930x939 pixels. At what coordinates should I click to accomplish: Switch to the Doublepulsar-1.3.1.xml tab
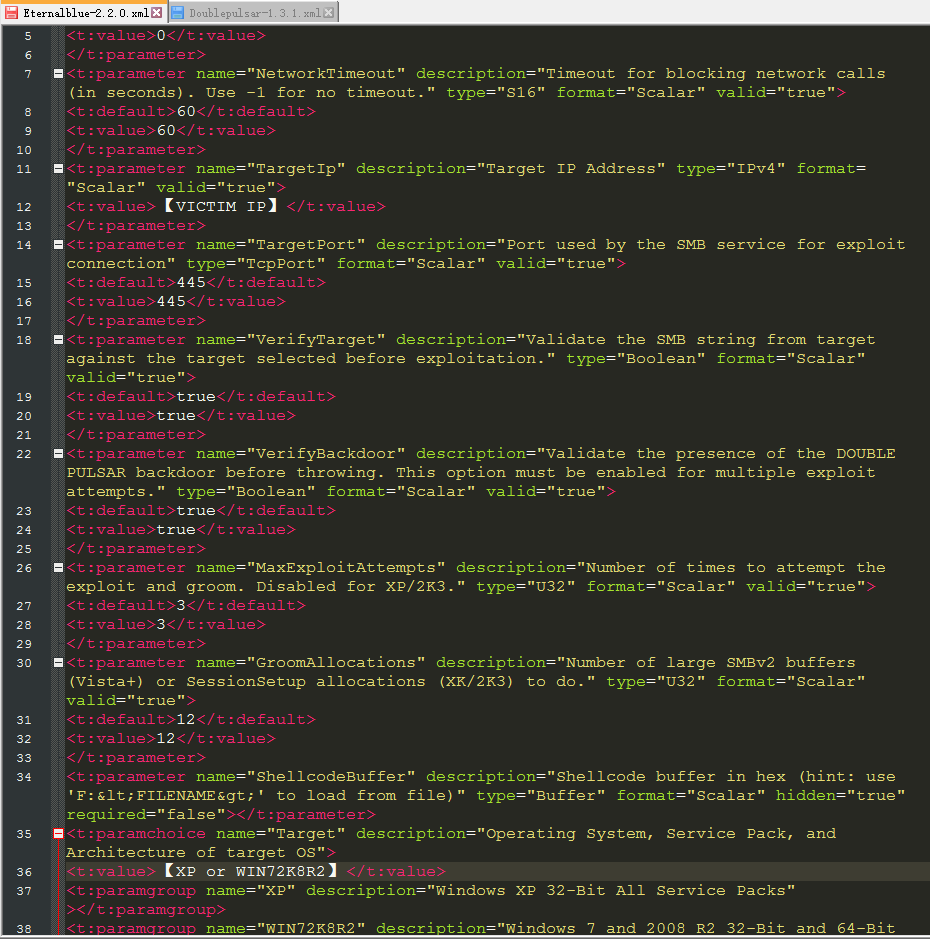click(254, 13)
